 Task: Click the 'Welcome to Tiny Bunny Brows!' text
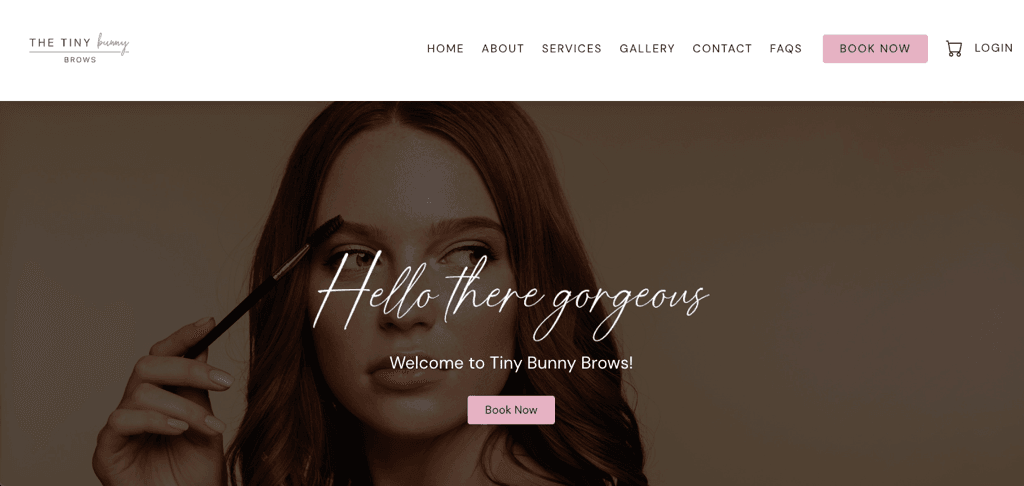click(511, 363)
